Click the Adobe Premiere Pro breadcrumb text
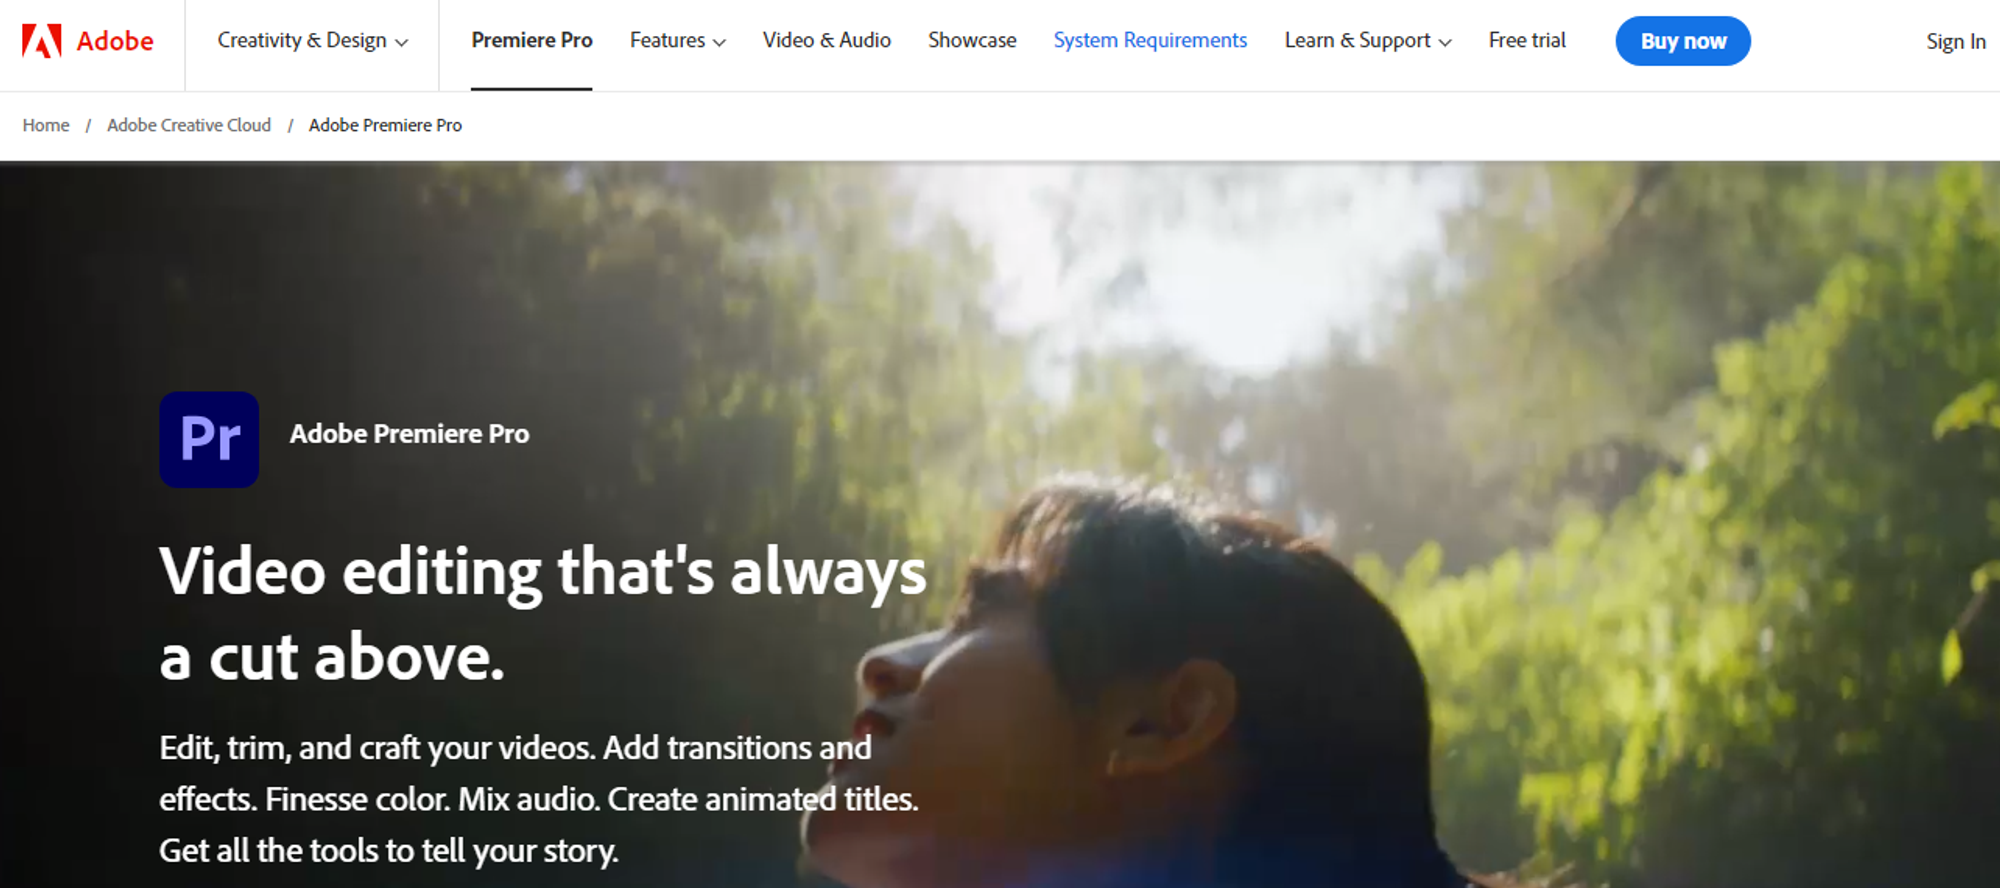Image resolution: width=2000 pixels, height=888 pixels. (385, 125)
